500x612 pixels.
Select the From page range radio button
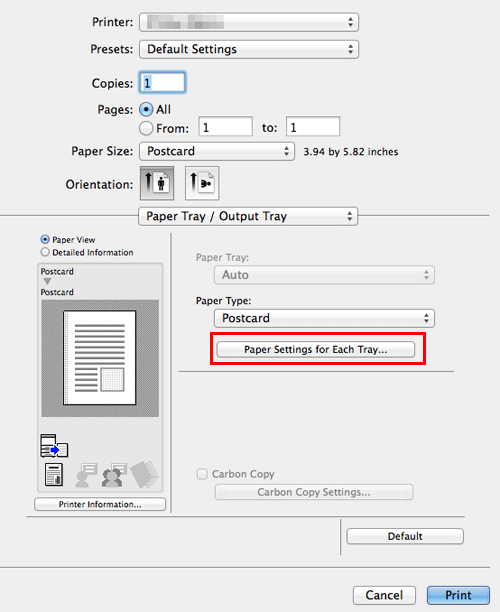tap(146, 128)
